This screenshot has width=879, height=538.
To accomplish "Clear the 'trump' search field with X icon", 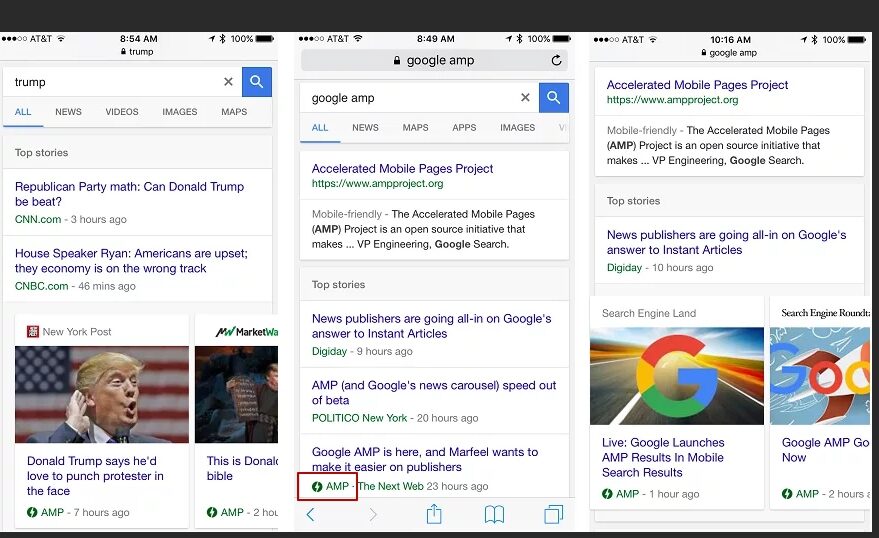I will [228, 82].
